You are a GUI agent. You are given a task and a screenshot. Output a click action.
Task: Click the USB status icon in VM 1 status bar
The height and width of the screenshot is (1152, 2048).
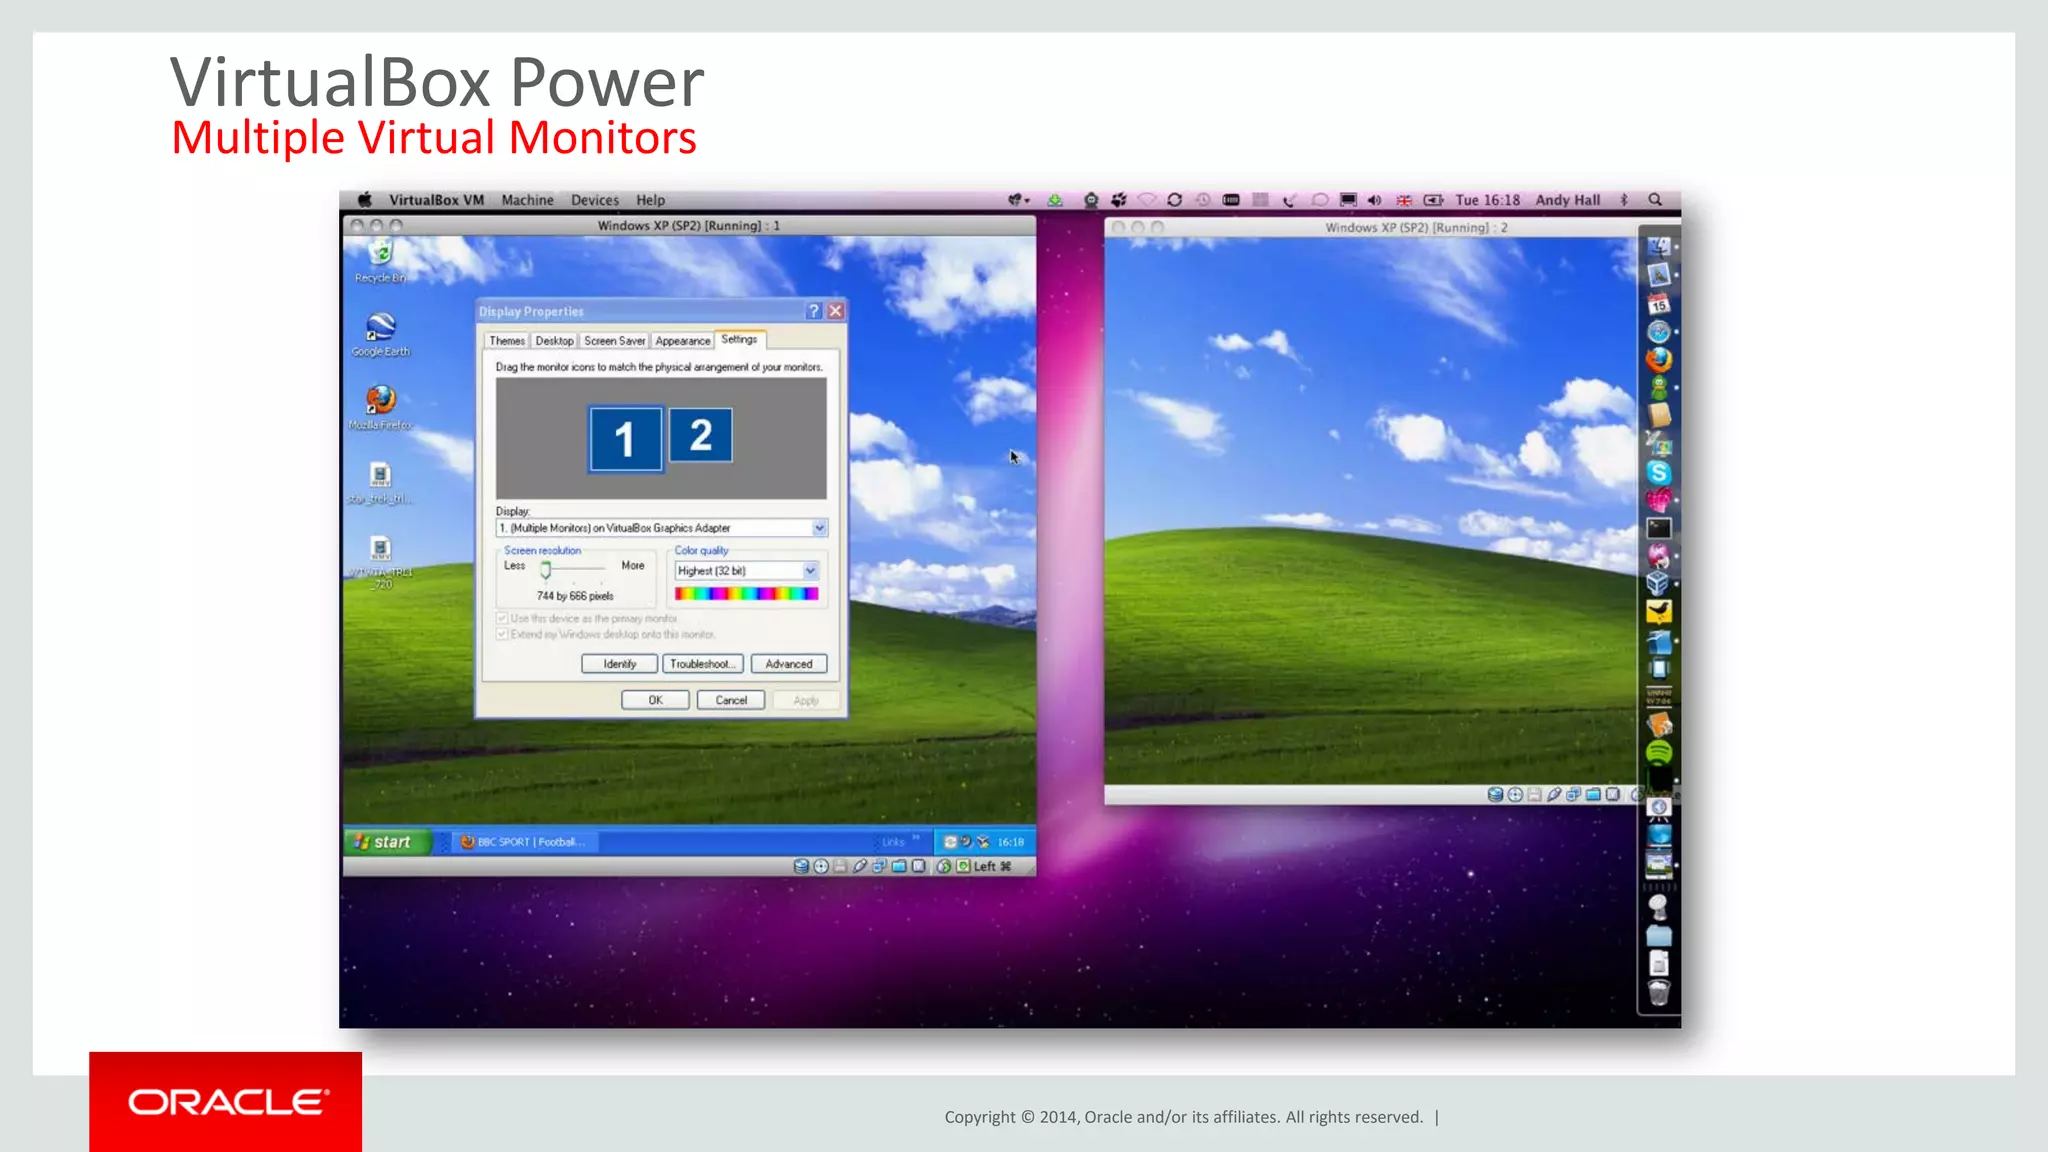tap(860, 866)
